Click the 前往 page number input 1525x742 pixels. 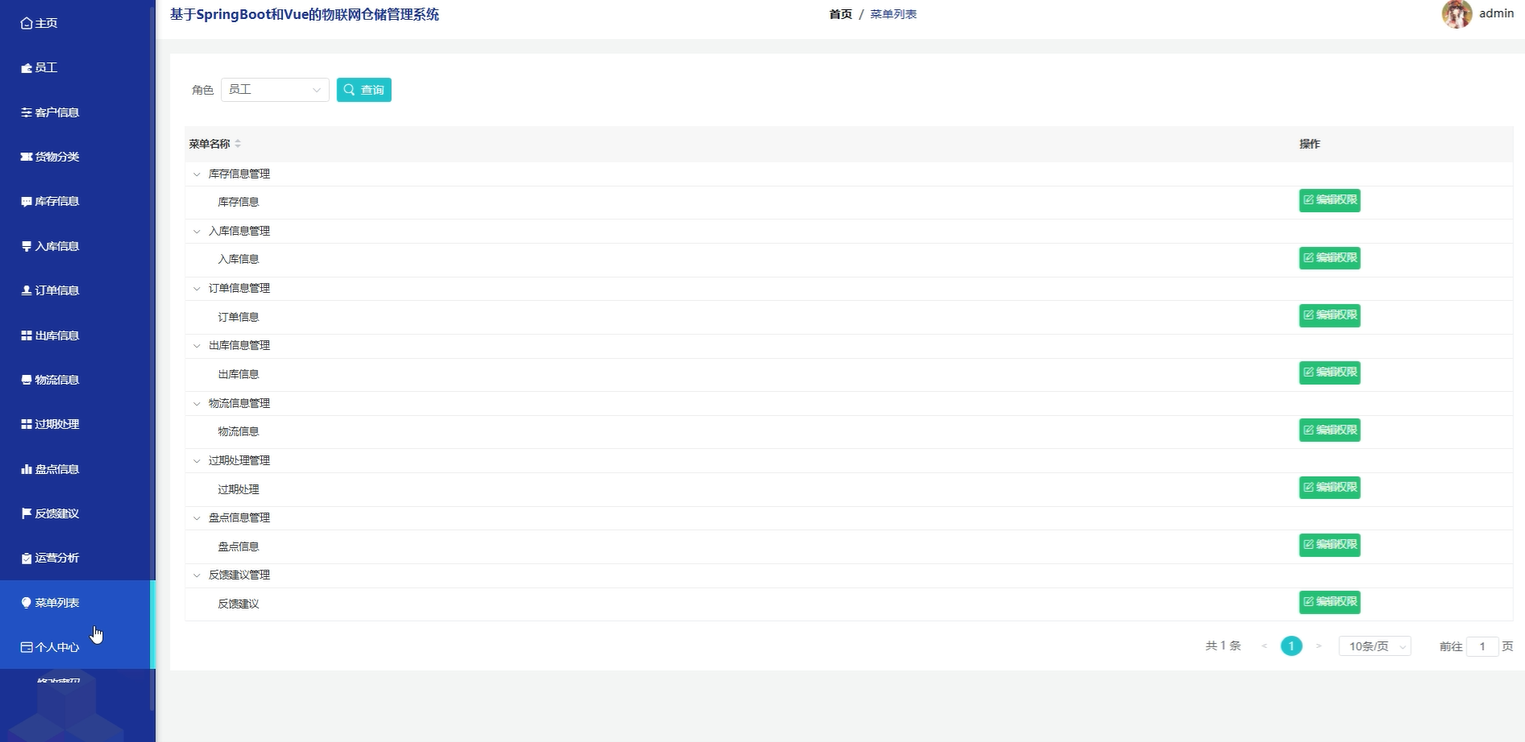(x=1482, y=646)
